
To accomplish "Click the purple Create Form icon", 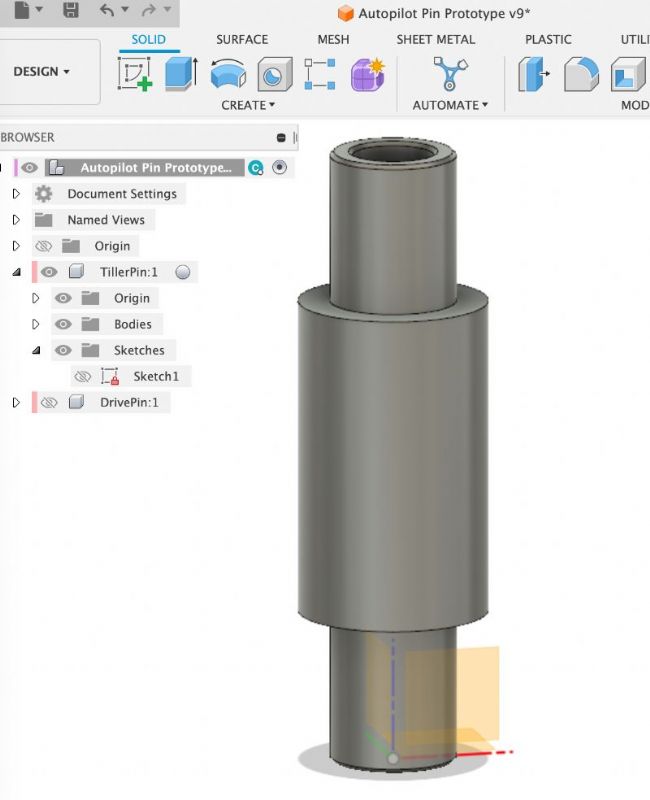I will [367, 75].
